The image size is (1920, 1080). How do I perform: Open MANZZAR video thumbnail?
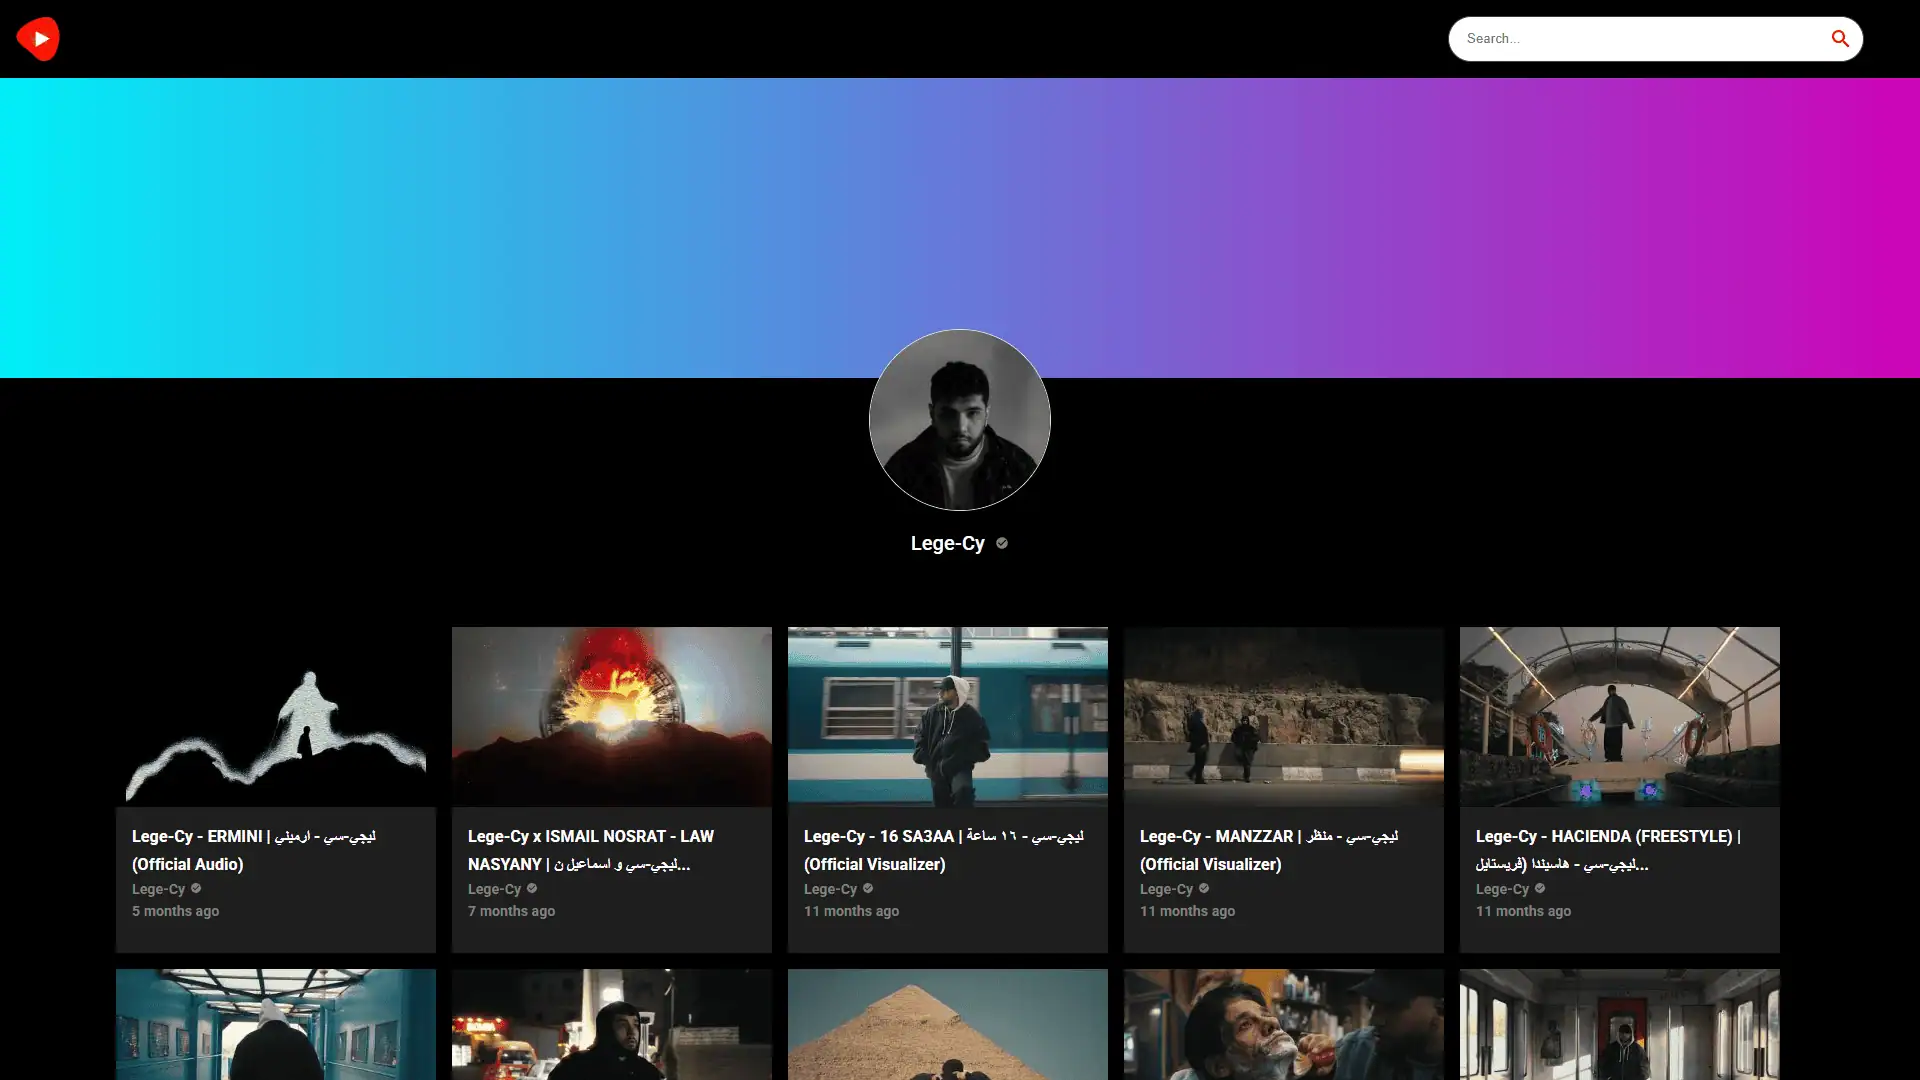(x=1284, y=717)
